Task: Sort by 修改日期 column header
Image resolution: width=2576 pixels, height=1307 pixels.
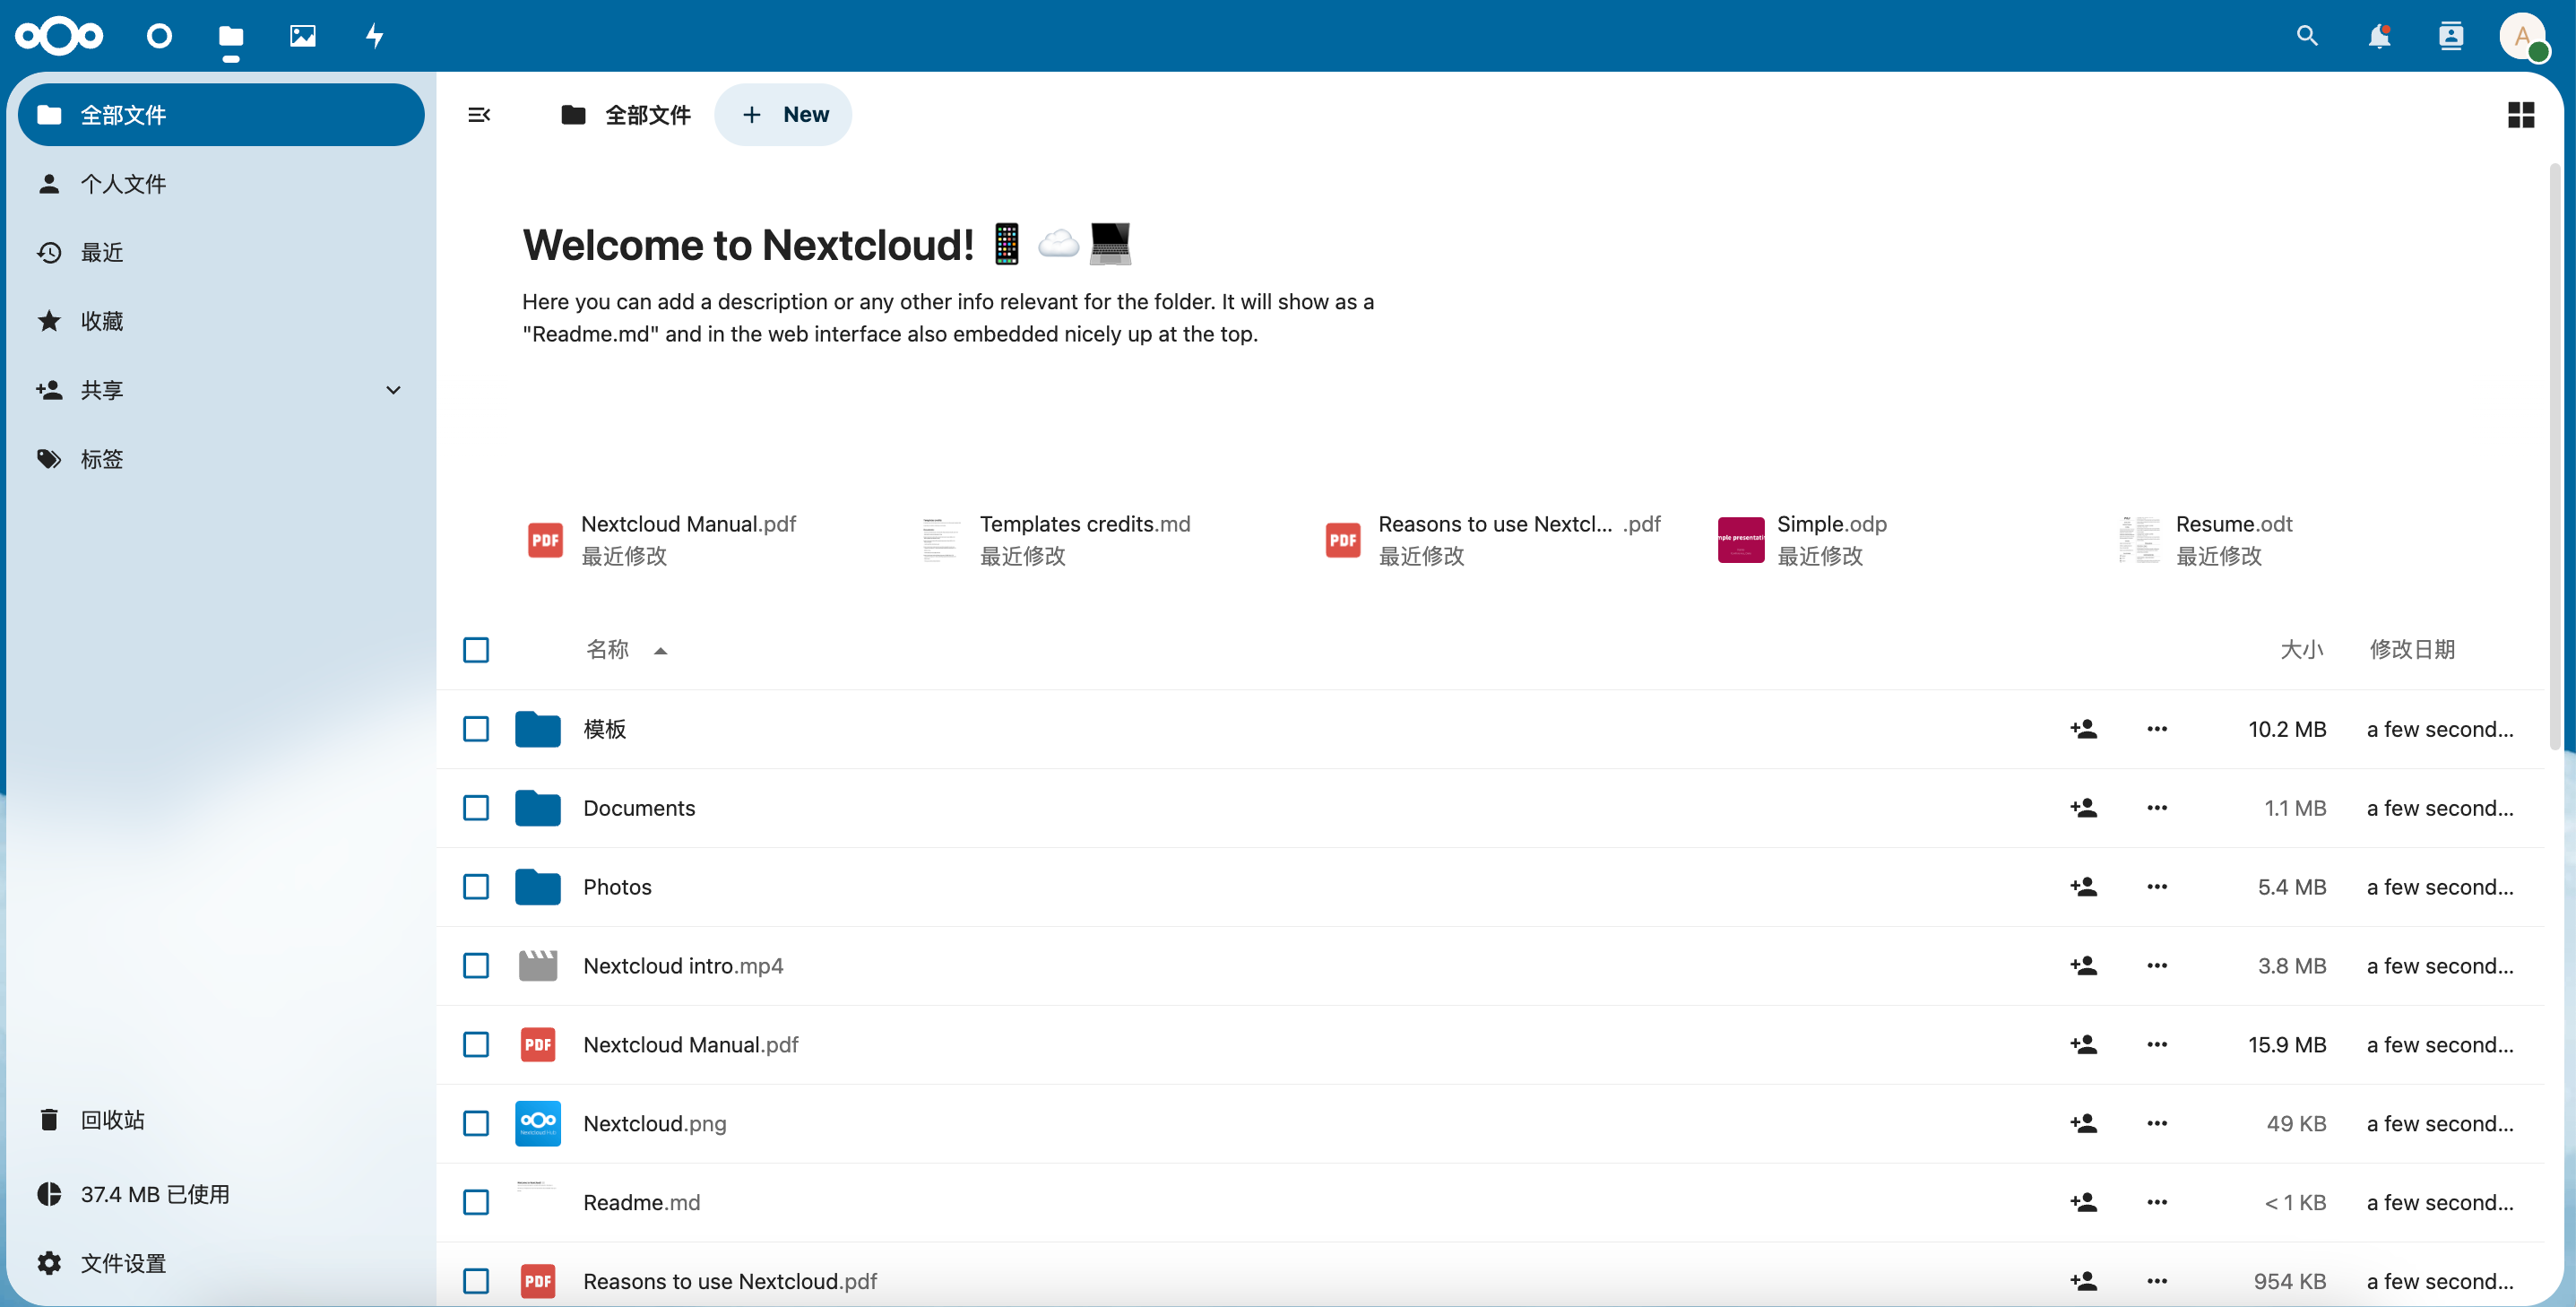Action: [2412, 650]
